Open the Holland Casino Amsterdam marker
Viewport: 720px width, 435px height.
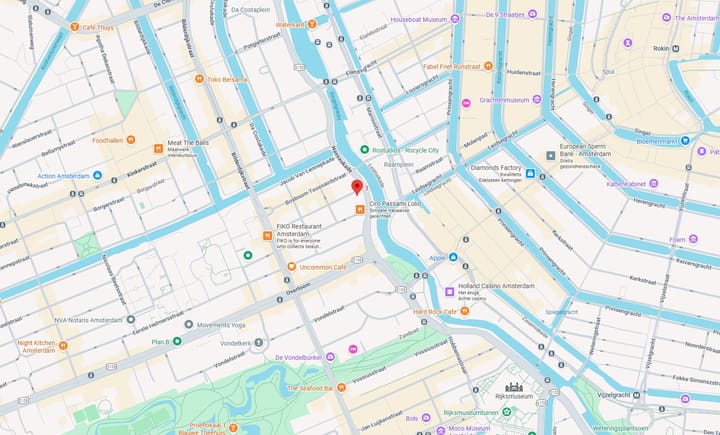(x=450, y=292)
